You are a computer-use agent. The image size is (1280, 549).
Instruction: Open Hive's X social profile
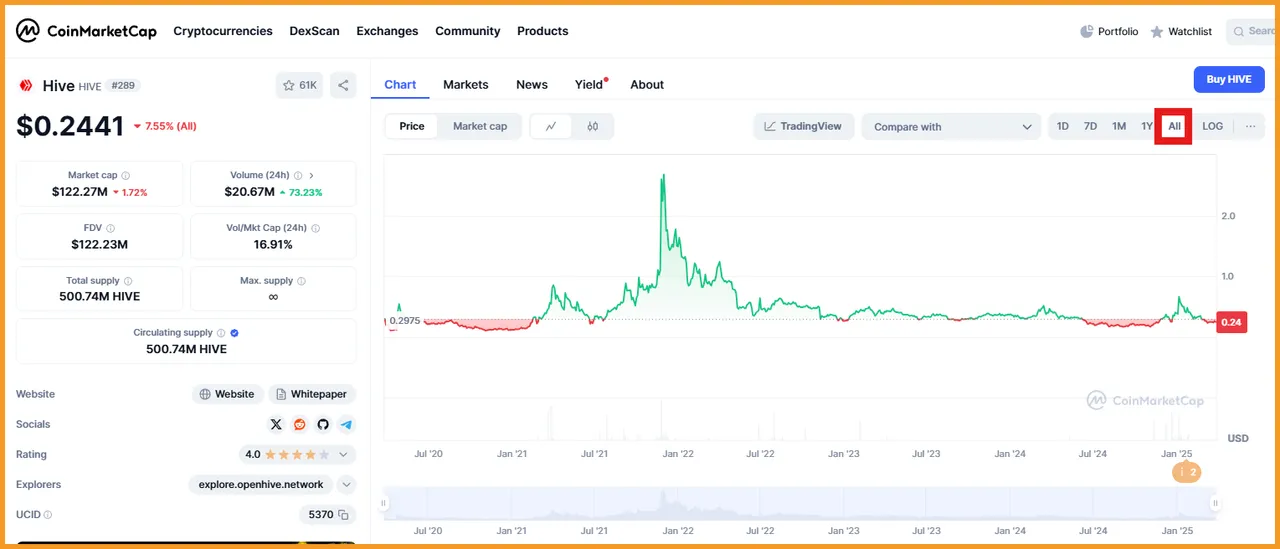[x=276, y=424]
